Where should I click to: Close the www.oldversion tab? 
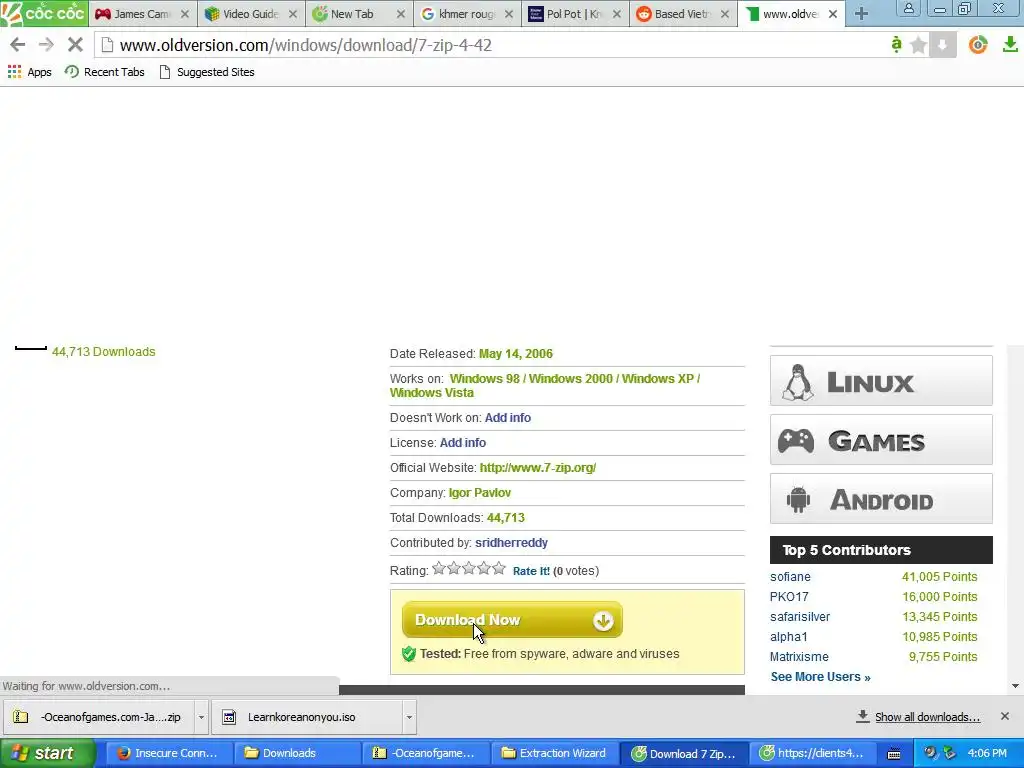coord(833,14)
